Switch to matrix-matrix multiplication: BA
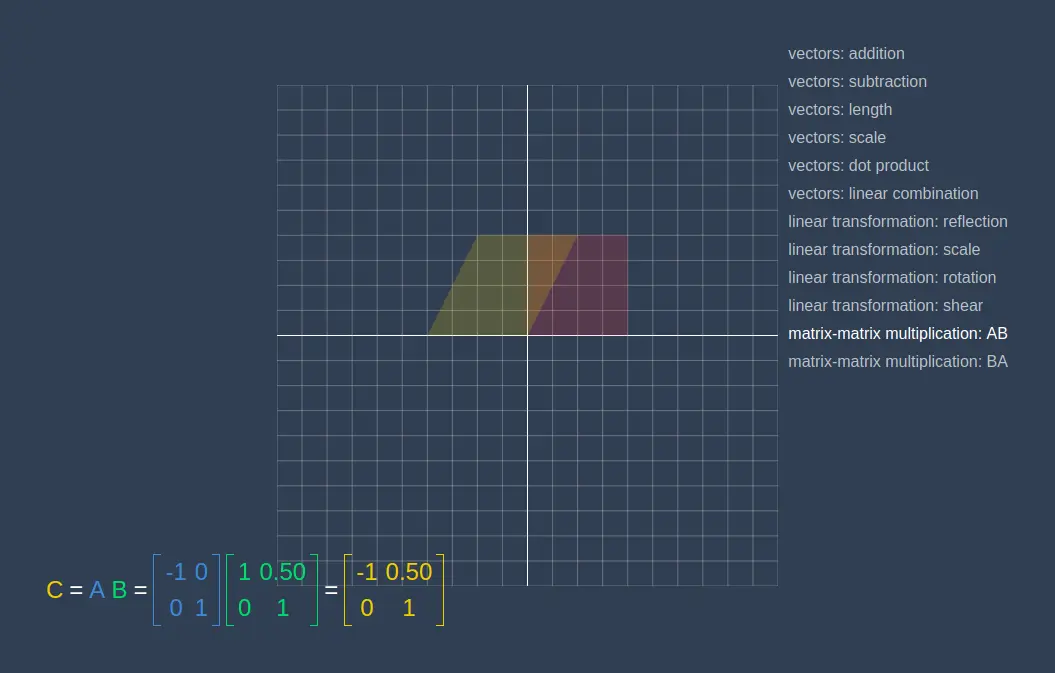 898,361
